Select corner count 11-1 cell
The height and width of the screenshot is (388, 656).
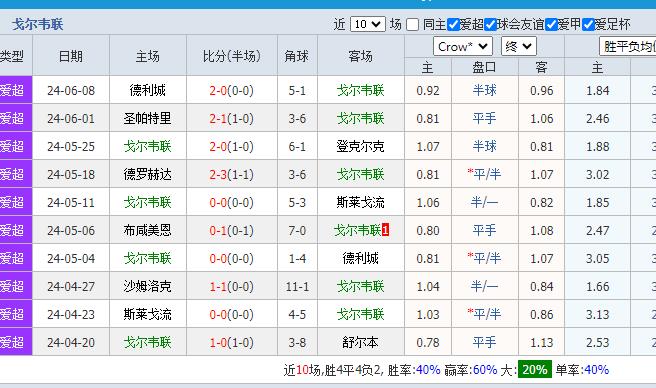(297, 286)
